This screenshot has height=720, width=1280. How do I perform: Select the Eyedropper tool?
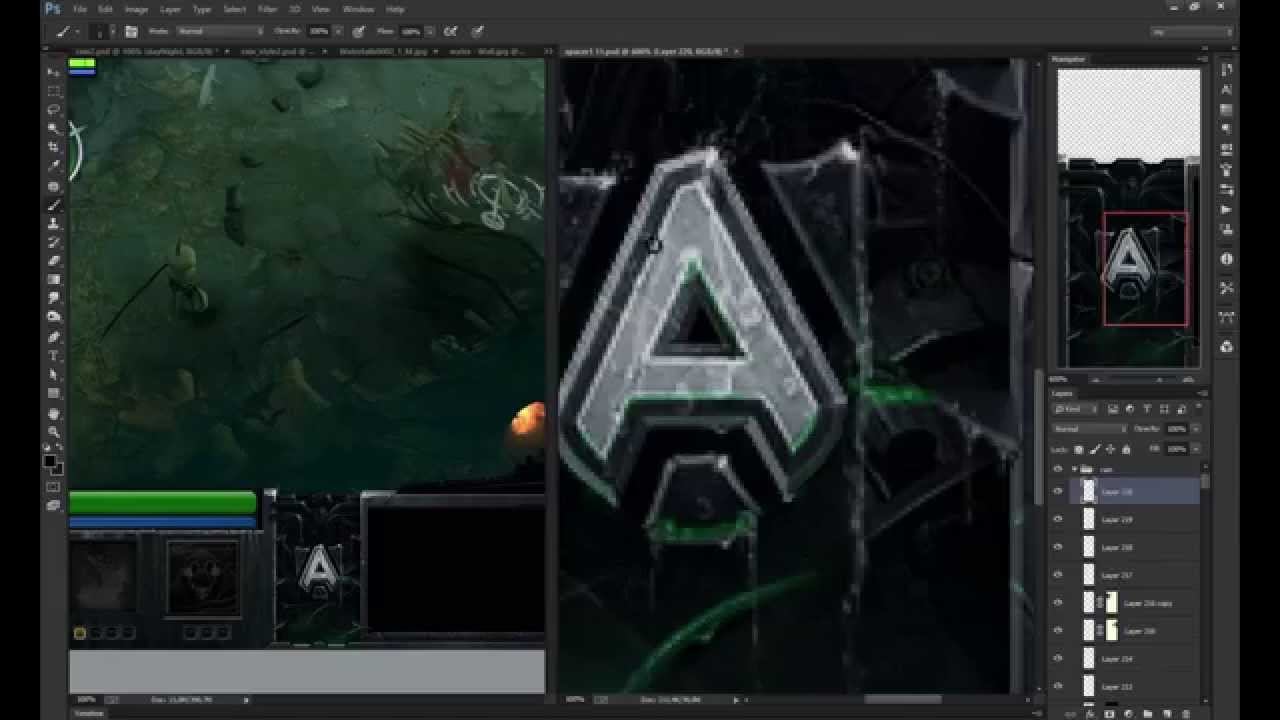54,167
